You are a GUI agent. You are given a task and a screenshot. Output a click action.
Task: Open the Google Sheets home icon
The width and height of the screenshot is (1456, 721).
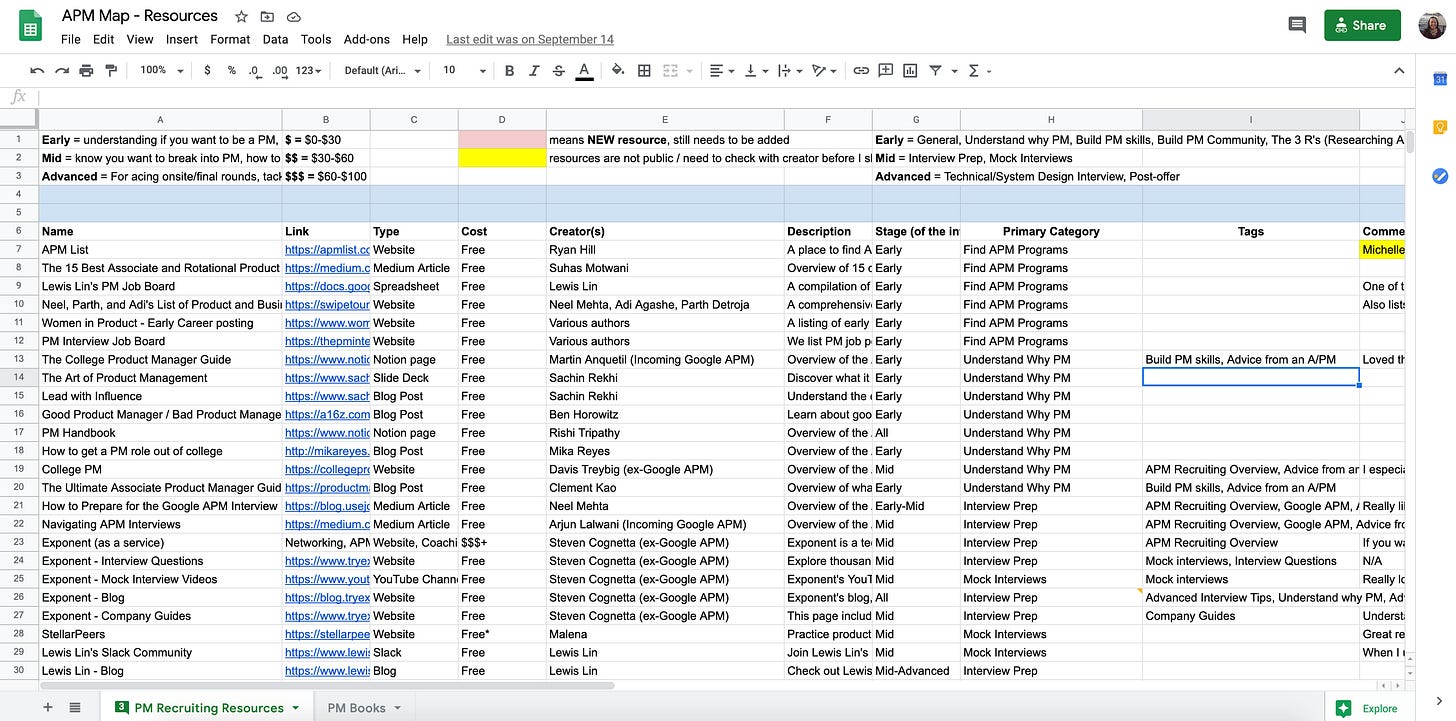pos(30,26)
